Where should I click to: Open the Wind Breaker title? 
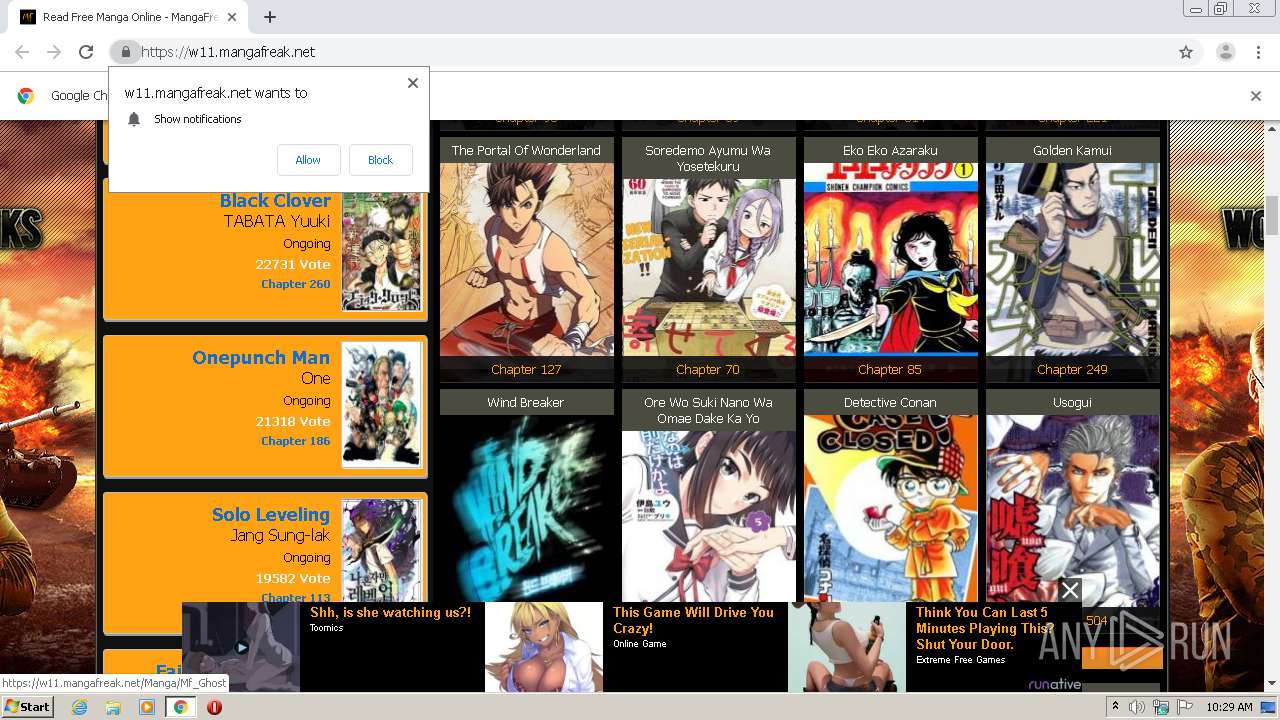(526, 402)
